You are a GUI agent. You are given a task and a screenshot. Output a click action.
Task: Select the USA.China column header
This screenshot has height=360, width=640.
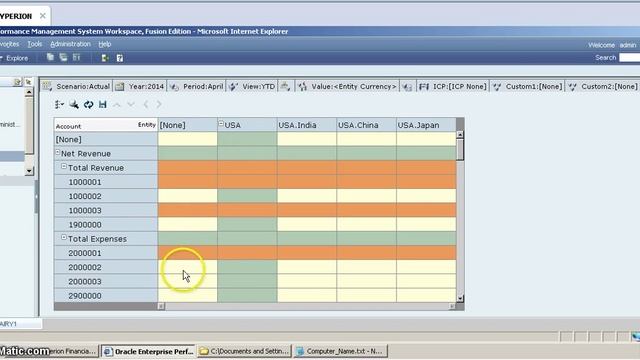(366, 125)
